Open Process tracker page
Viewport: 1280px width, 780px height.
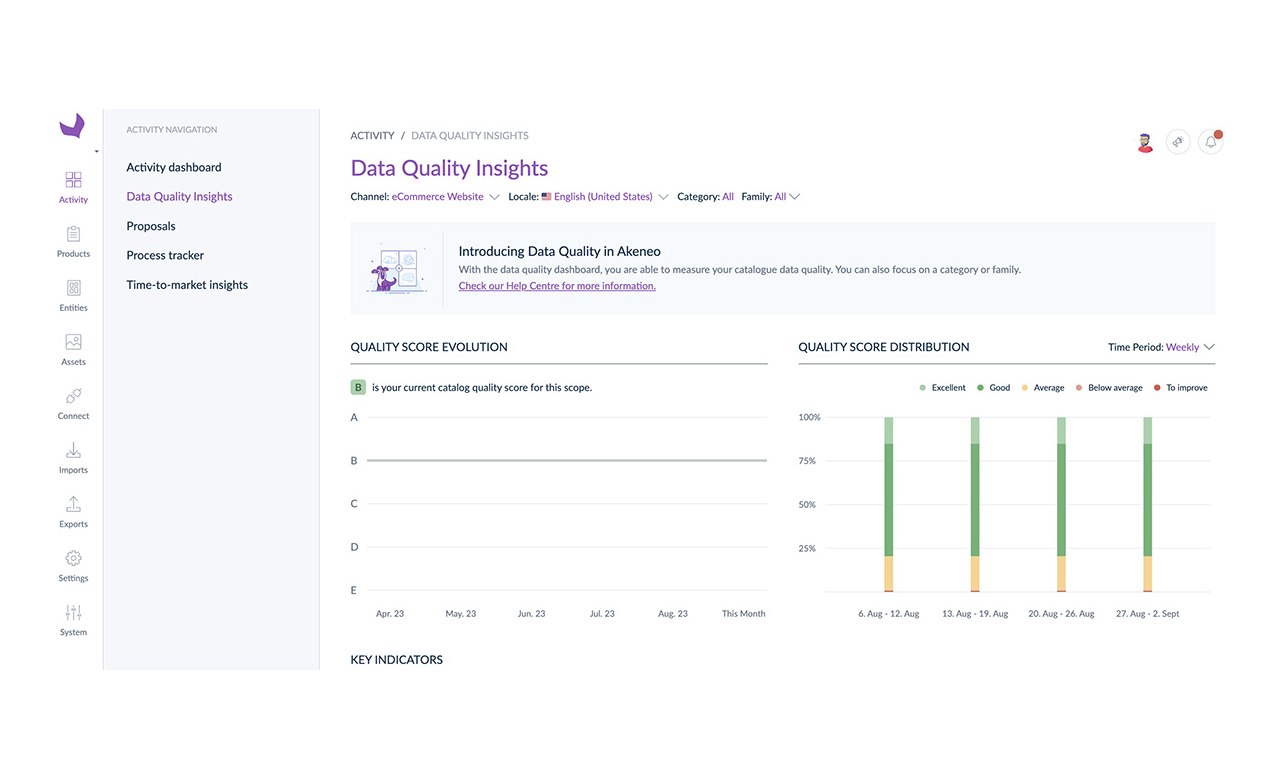tap(165, 255)
